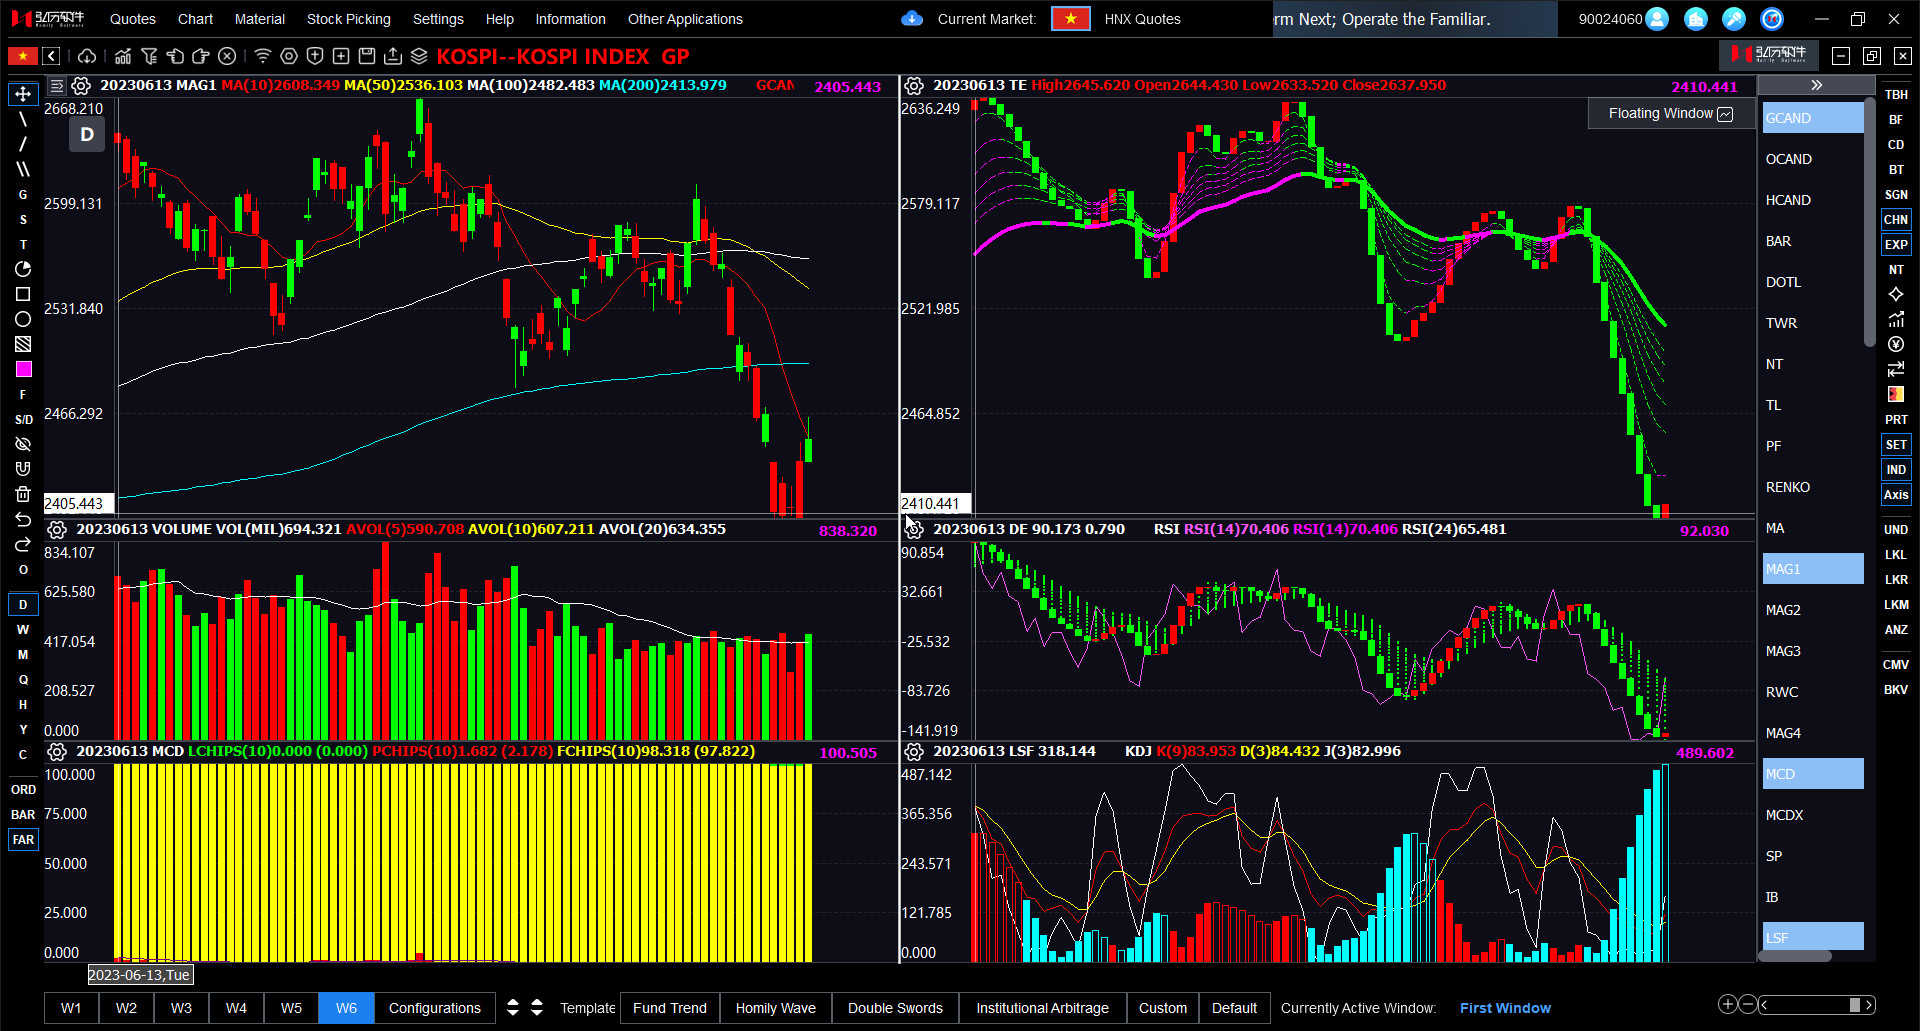The height and width of the screenshot is (1031, 1920).
Task: Toggle the Axis button on
Action: 1896,495
